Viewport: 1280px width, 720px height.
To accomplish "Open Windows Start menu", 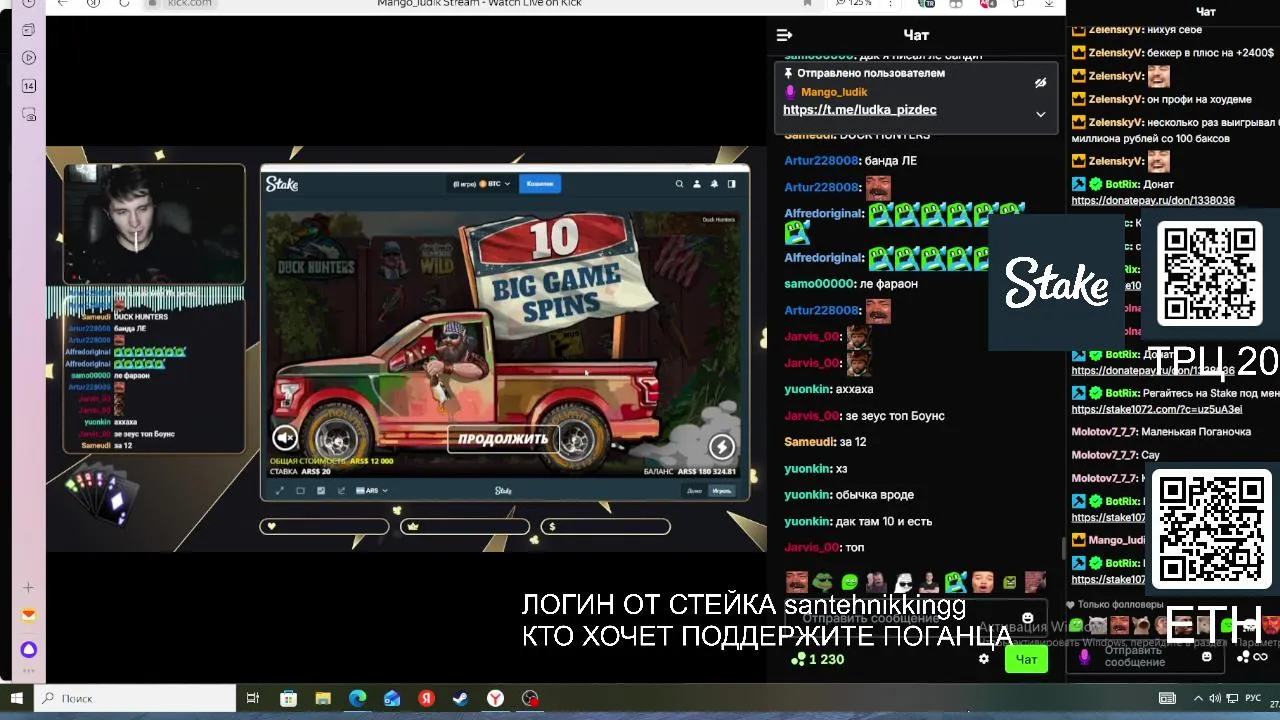I will click(x=16, y=698).
